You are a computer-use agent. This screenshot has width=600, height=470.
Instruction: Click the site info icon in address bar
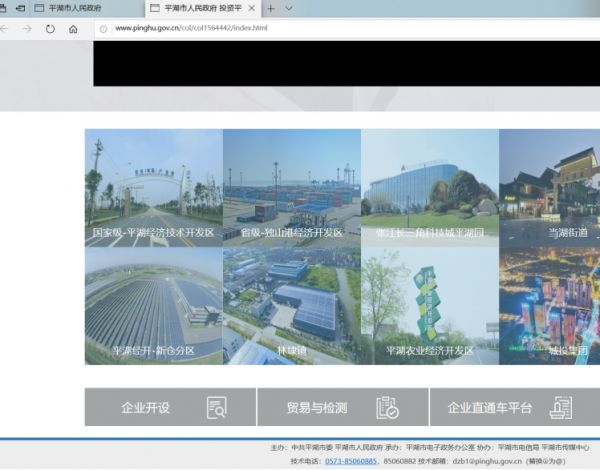pos(103,29)
